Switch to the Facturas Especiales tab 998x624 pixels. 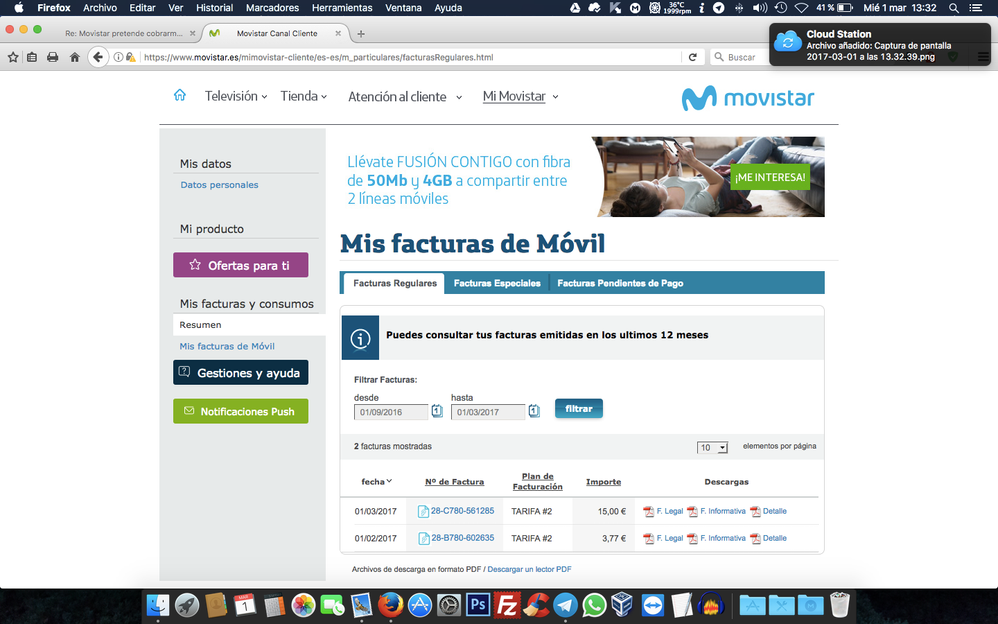(x=497, y=283)
